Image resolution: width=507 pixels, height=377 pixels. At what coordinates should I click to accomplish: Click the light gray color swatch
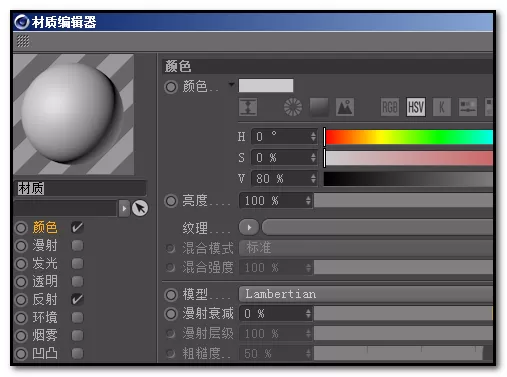click(266, 86)
